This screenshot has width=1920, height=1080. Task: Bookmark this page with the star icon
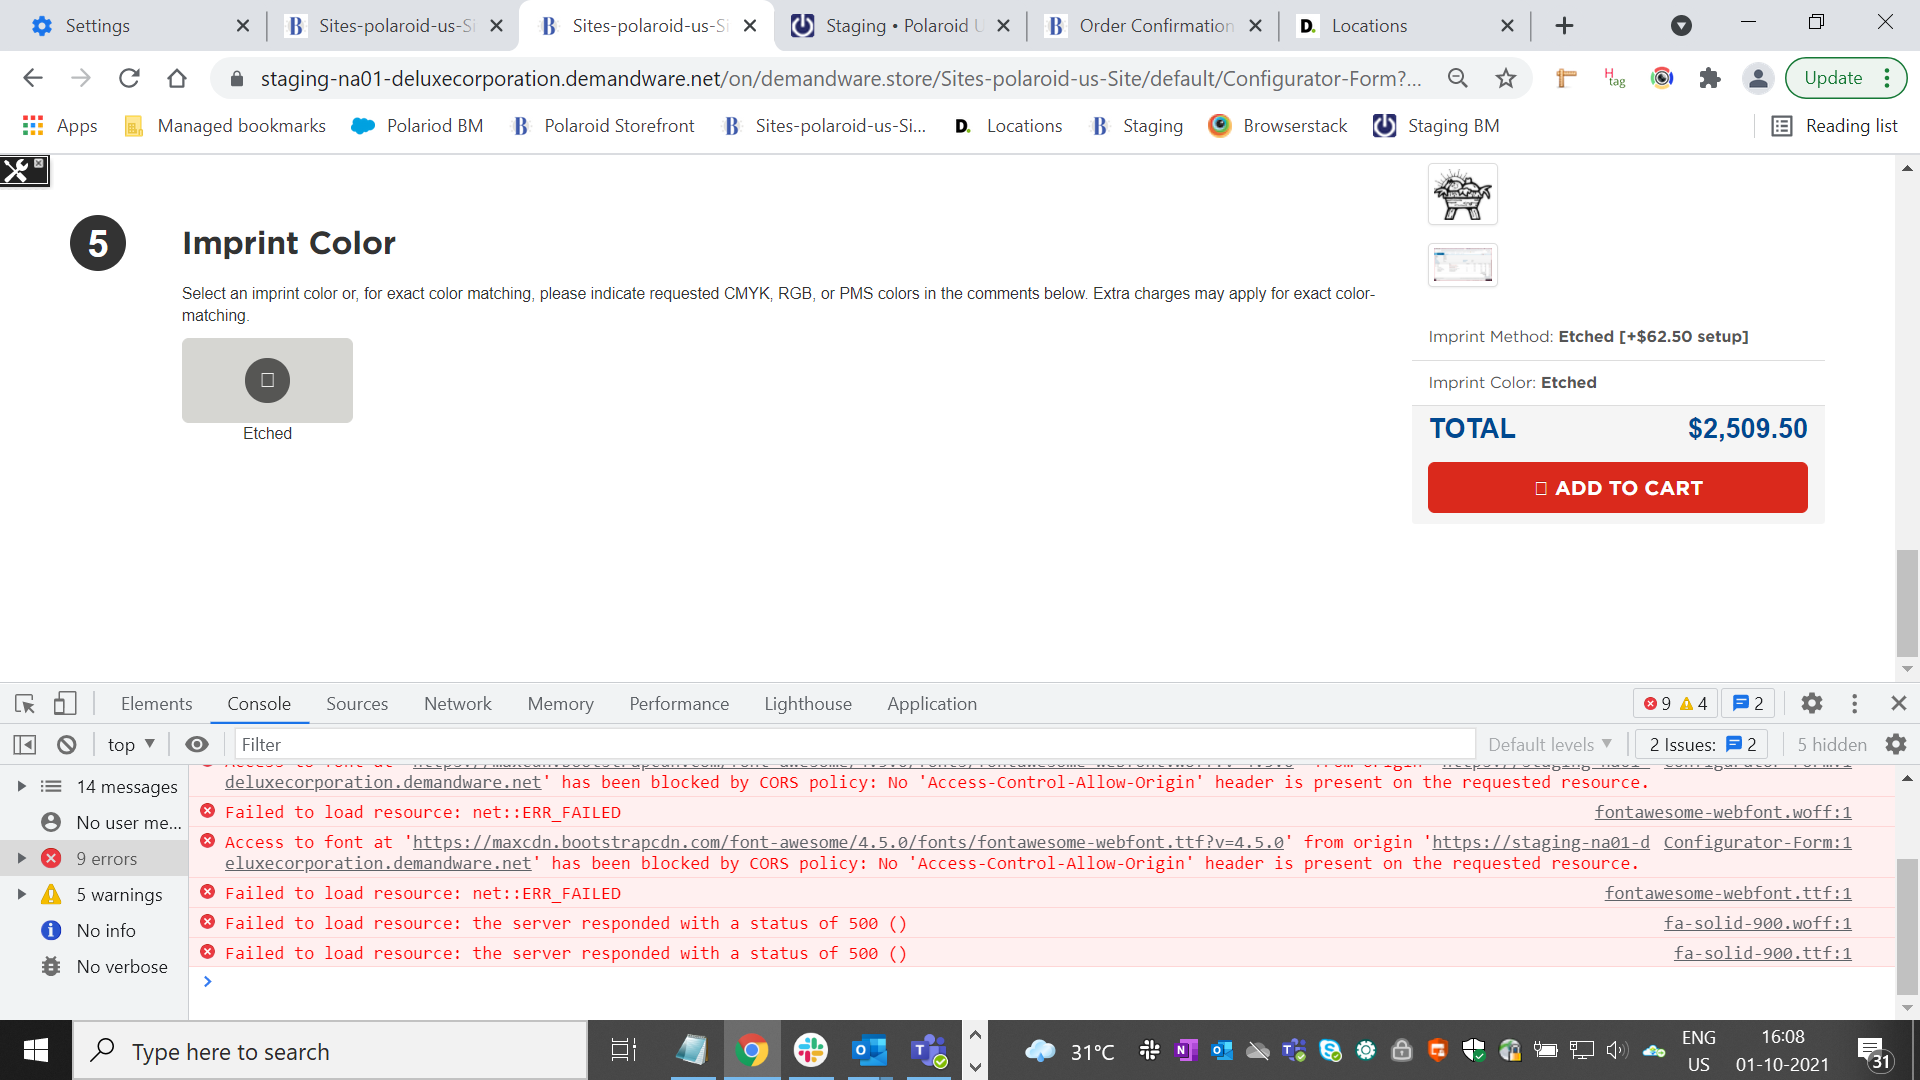1506,78
